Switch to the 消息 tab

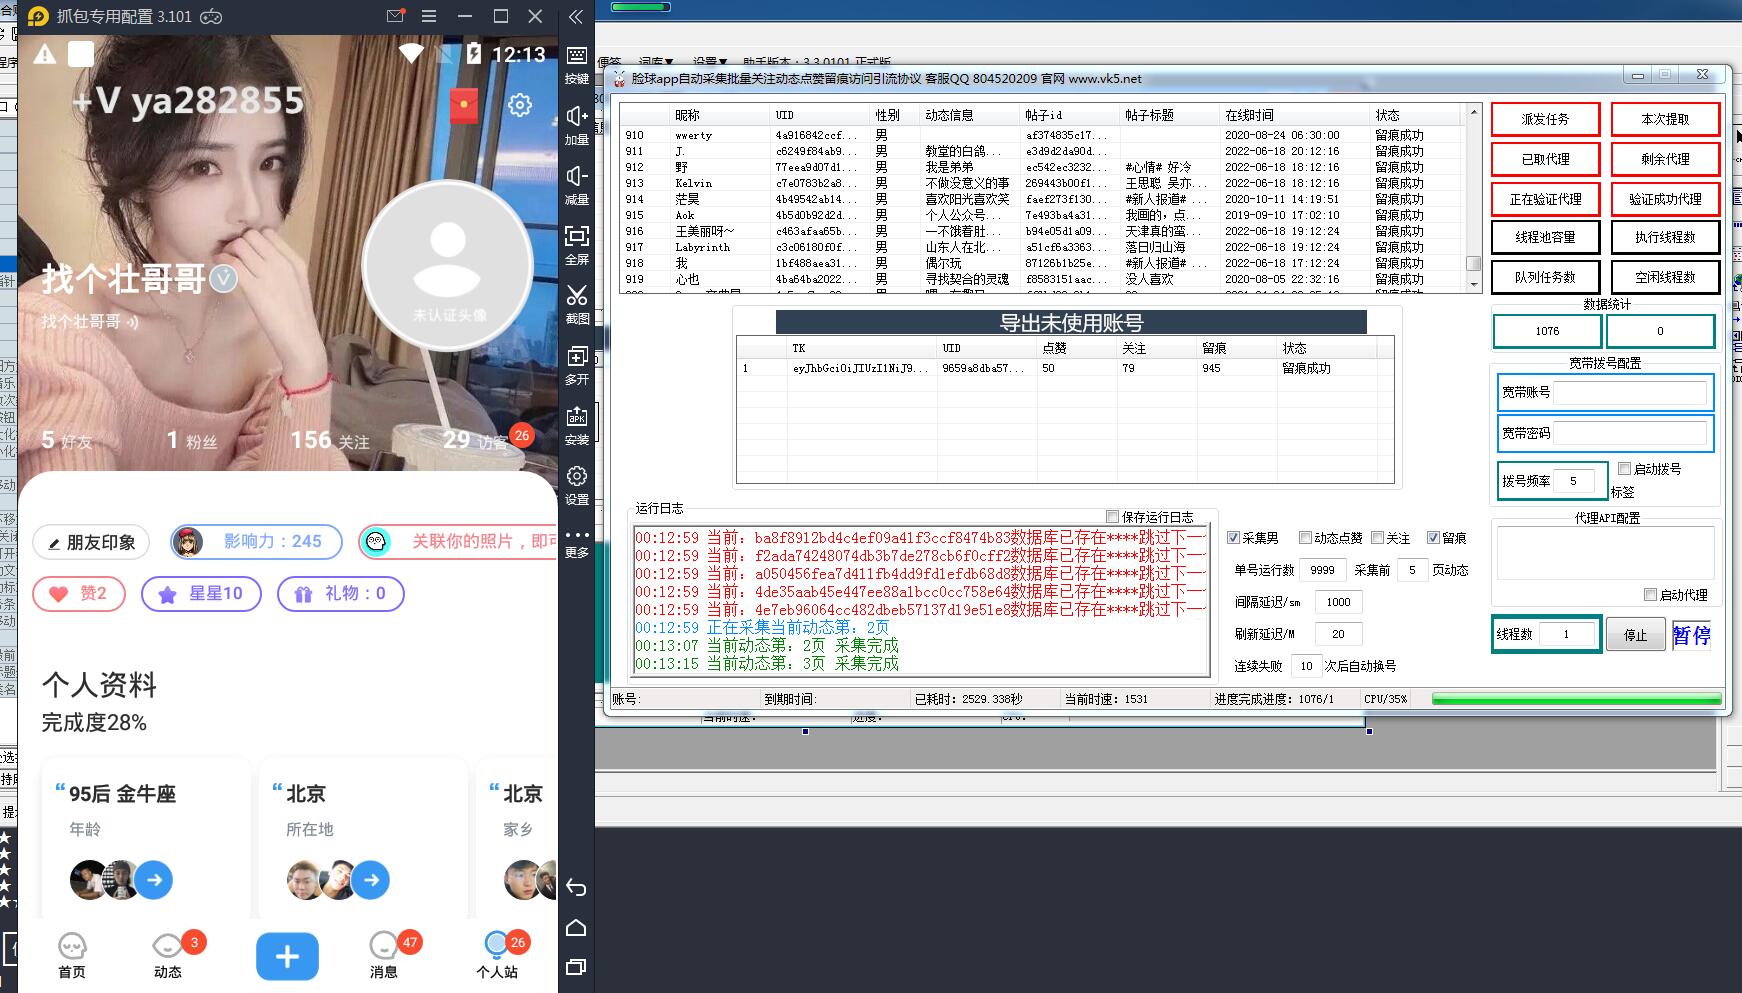(x=384, y=955)
